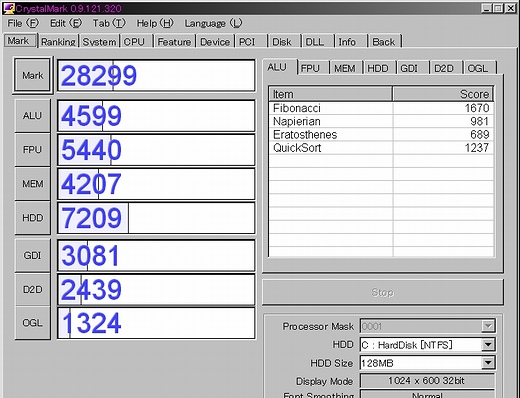Screen dimensions: 520x398
Task: Click the OGL score bar 1324
Action: tap(156, 323)
